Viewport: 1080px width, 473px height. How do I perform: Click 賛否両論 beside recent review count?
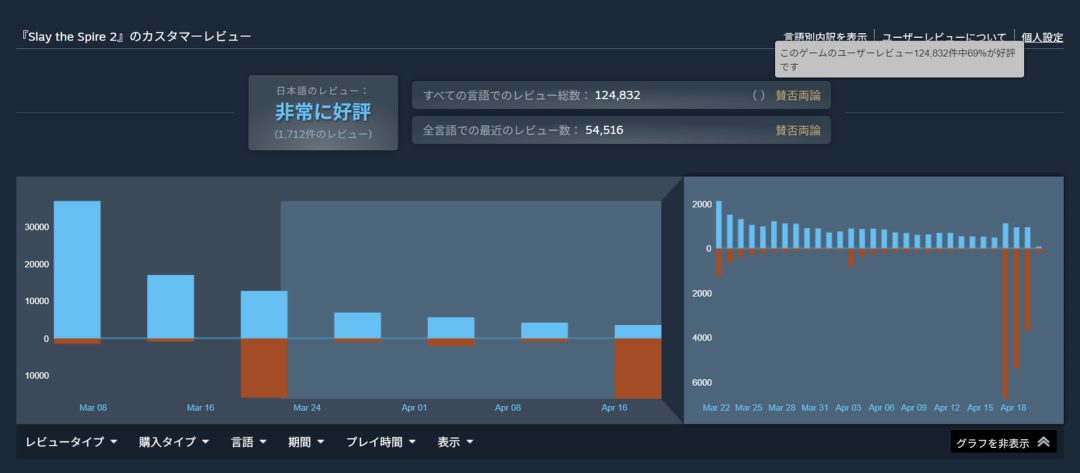tap(797, 130)
